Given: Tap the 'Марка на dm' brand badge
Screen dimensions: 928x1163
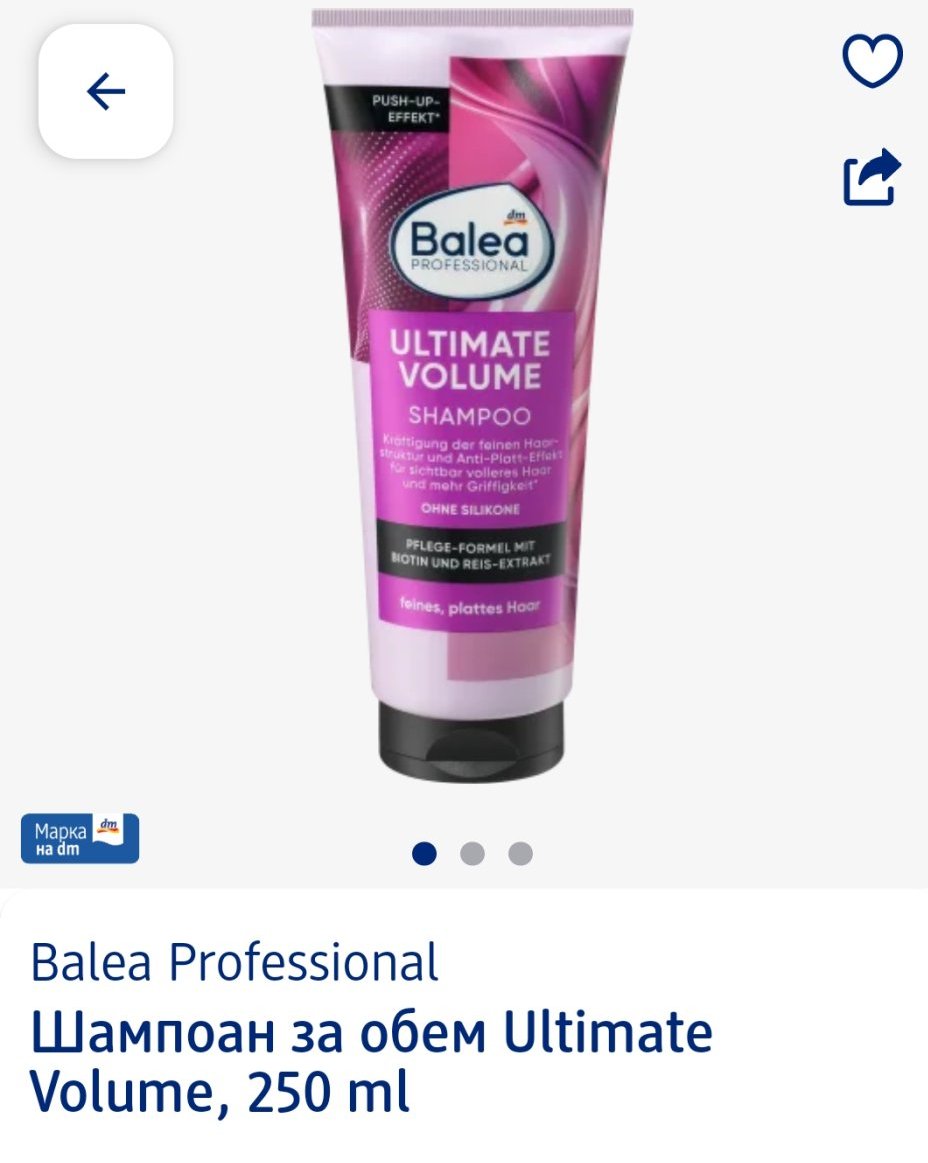Looking at the screenshot, I should [x=79, y=839].
